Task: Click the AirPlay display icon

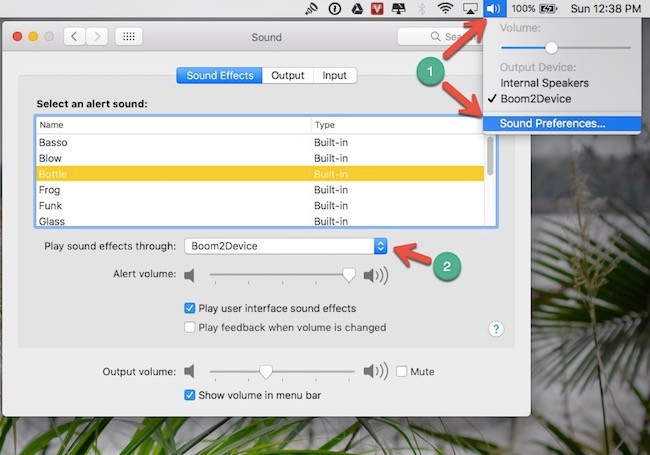Action: (x=469, y=8)
